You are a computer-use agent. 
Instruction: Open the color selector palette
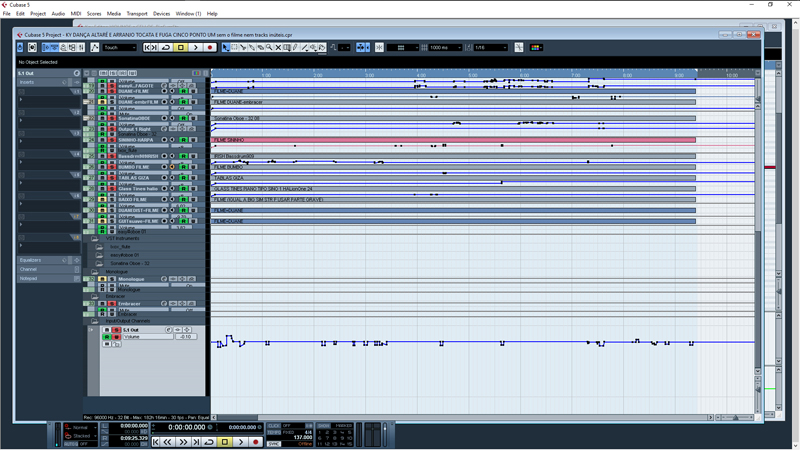(x=536, y=47)
